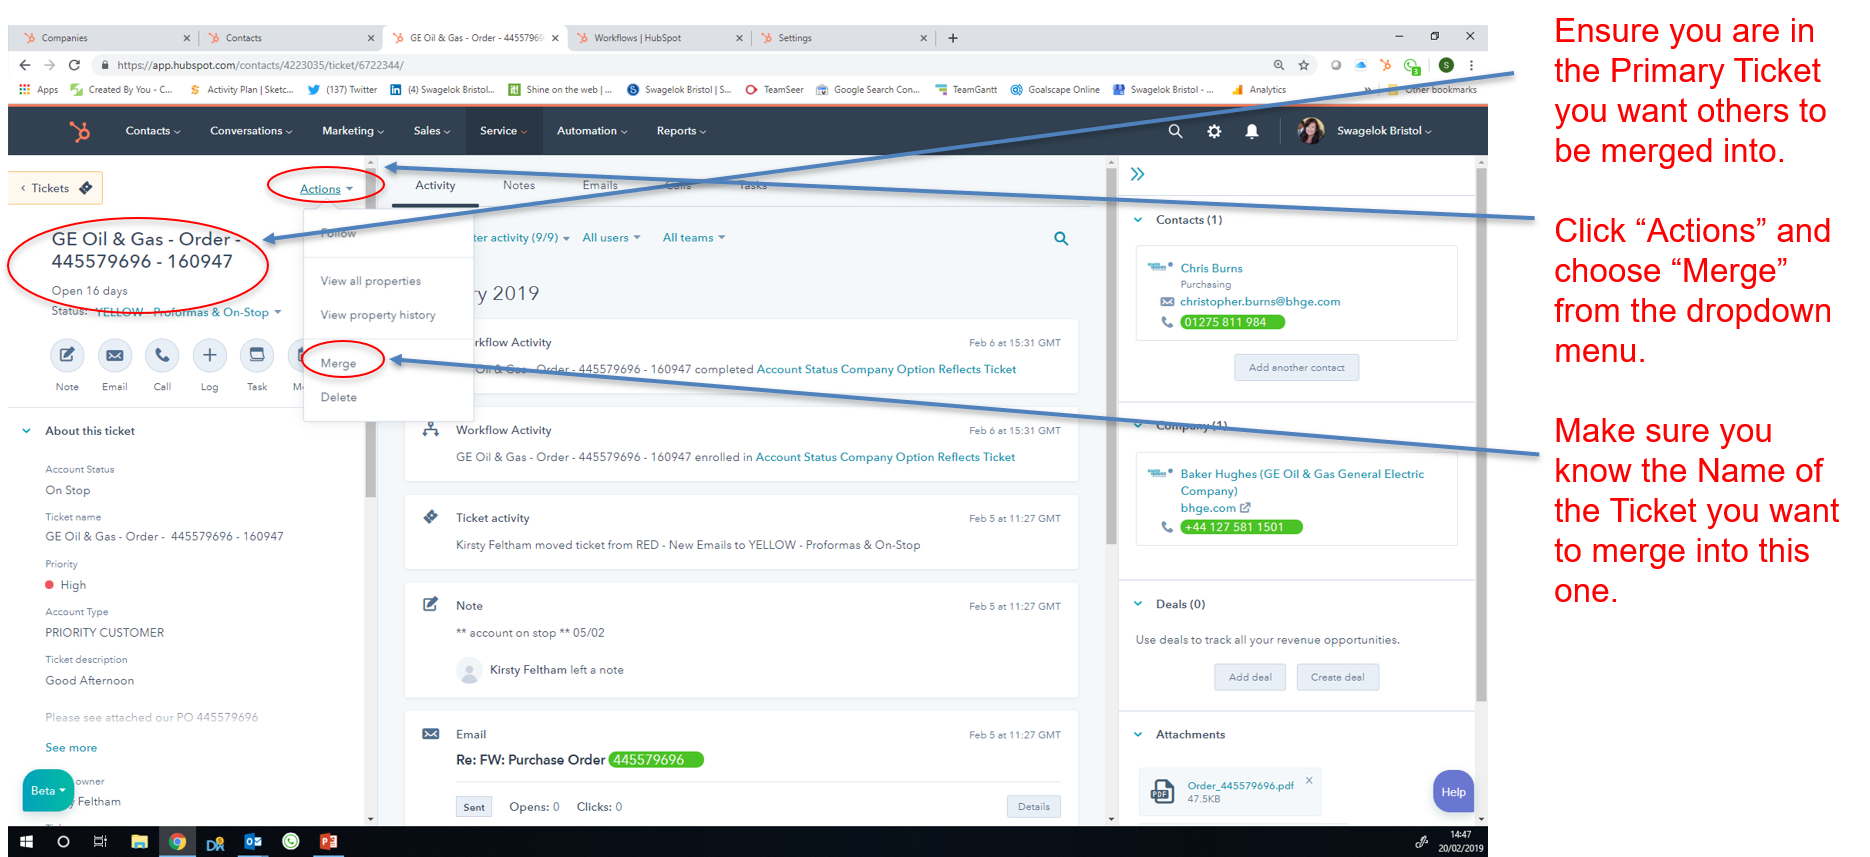Open the Marketing navigation menu
Image resolution: width=1870 pixels, height=857 pixels.
pos(353,131)
